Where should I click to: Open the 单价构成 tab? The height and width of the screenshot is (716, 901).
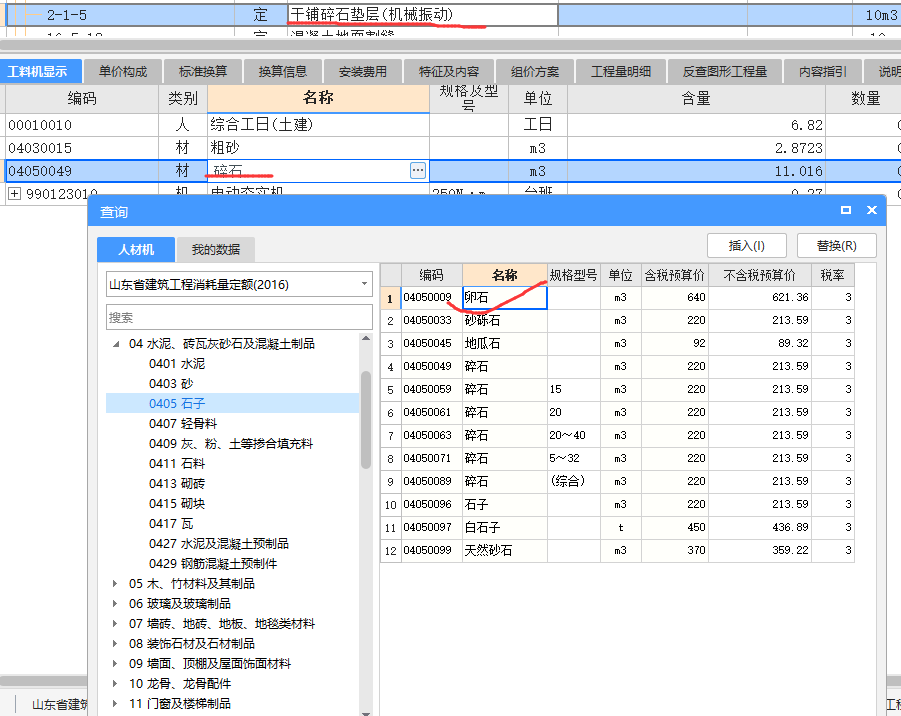tap(122, 71)
